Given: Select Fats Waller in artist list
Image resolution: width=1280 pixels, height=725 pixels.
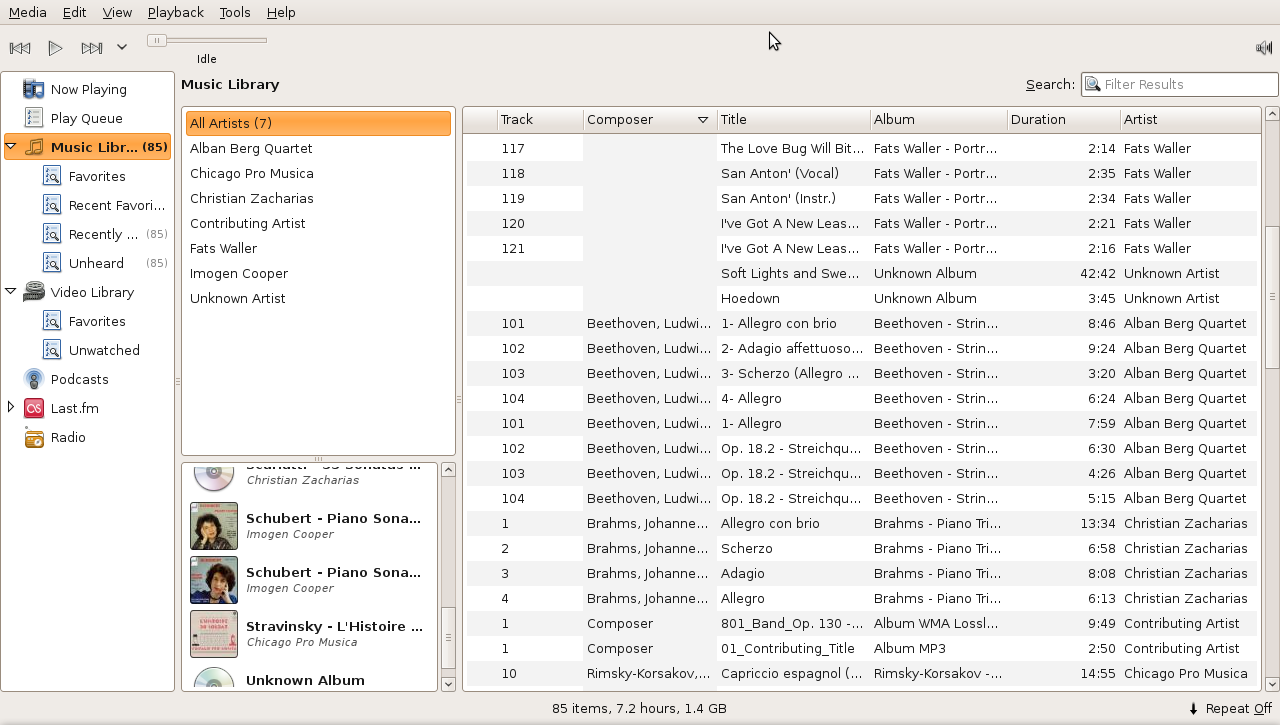Looking at the screenshot, I should [223, 248].
